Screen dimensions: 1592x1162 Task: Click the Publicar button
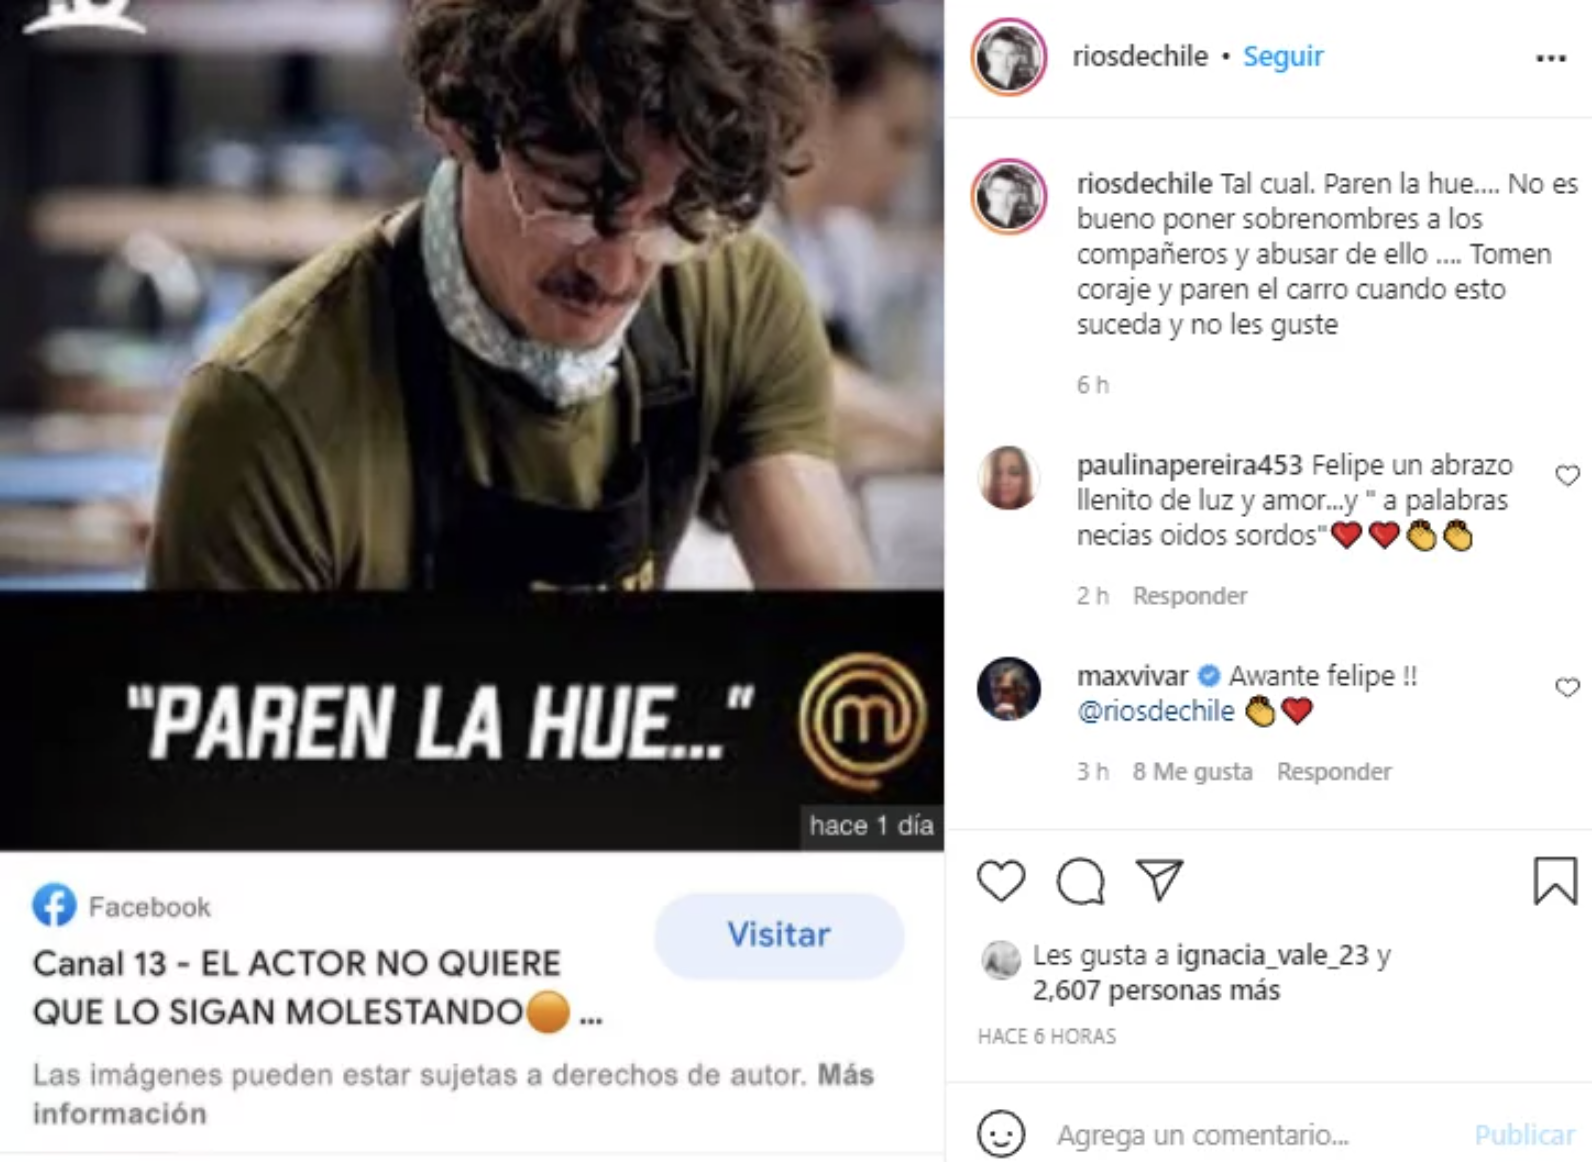(x=1525, y=1135)
